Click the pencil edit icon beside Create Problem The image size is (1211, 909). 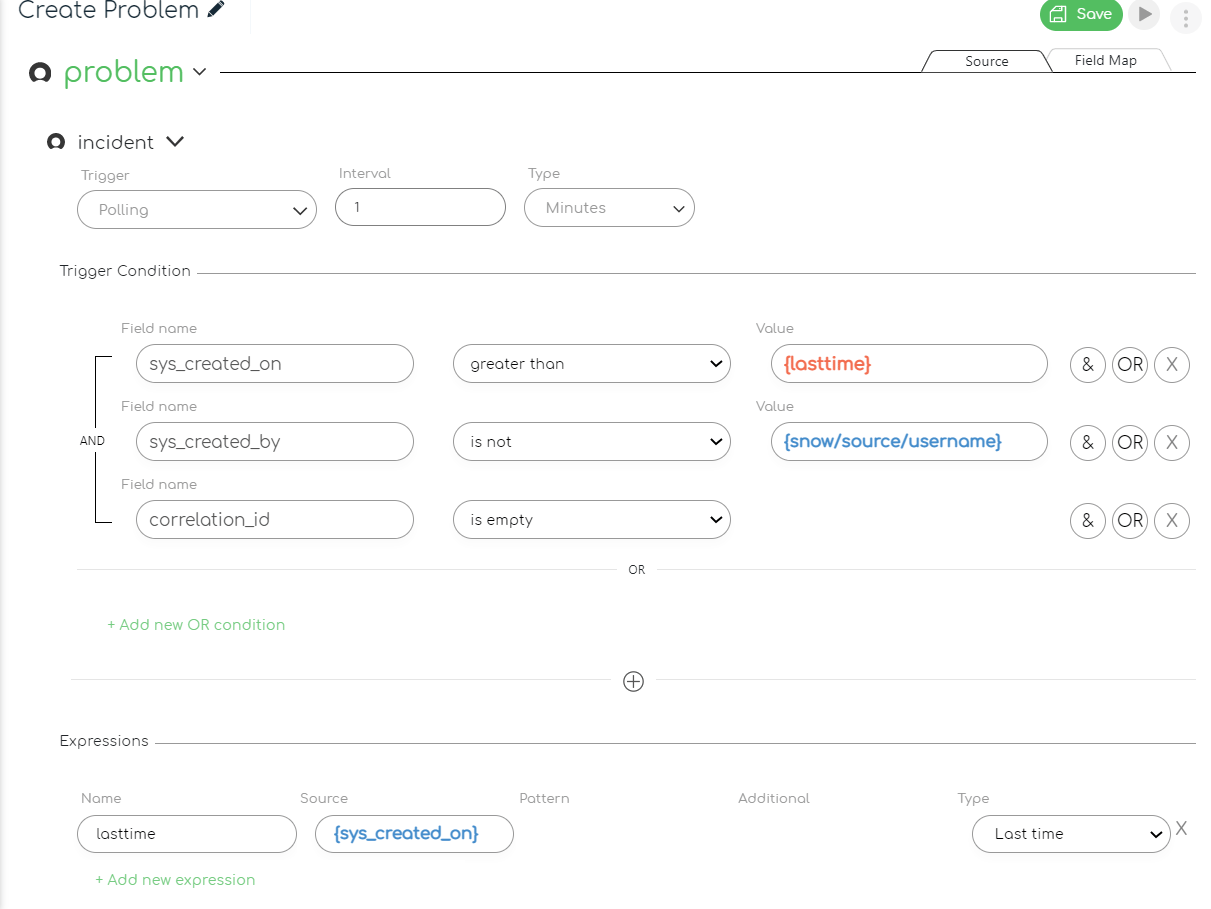[x=216, y=10]
